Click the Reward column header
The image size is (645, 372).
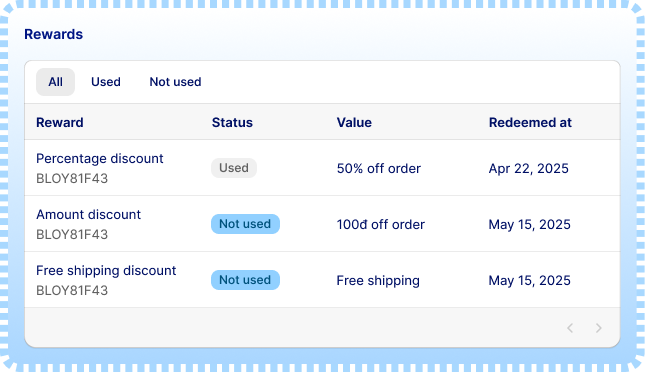coord(60,123)
